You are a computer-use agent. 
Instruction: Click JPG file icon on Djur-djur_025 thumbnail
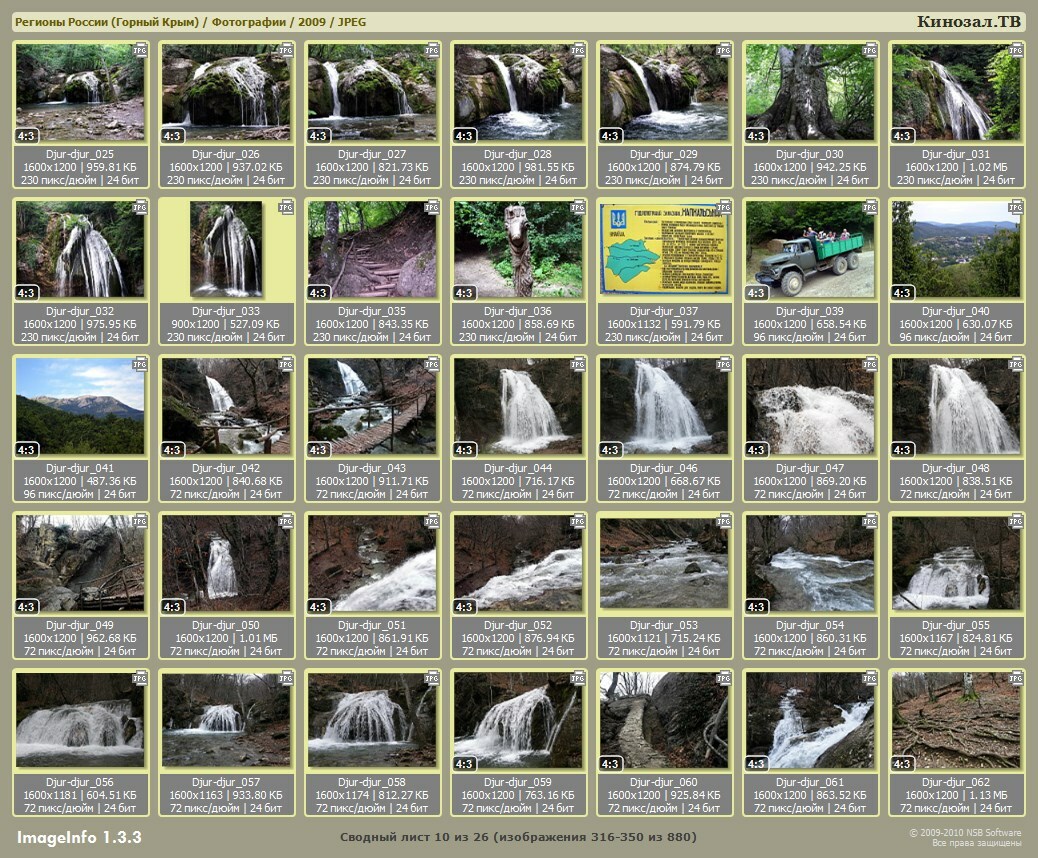pyautogui.click(x=140, y=49)
